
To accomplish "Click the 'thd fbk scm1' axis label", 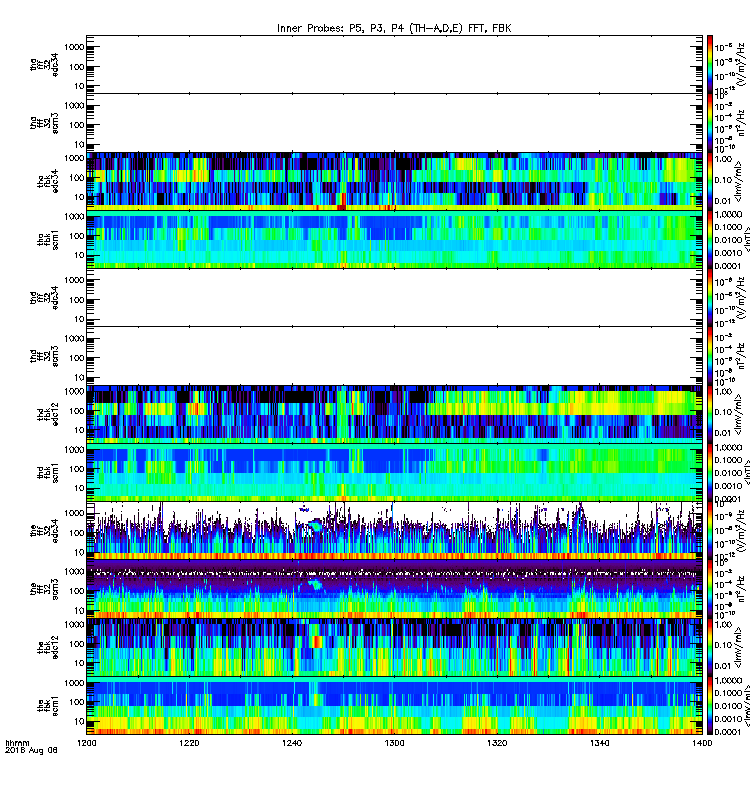I will point(48,473).
